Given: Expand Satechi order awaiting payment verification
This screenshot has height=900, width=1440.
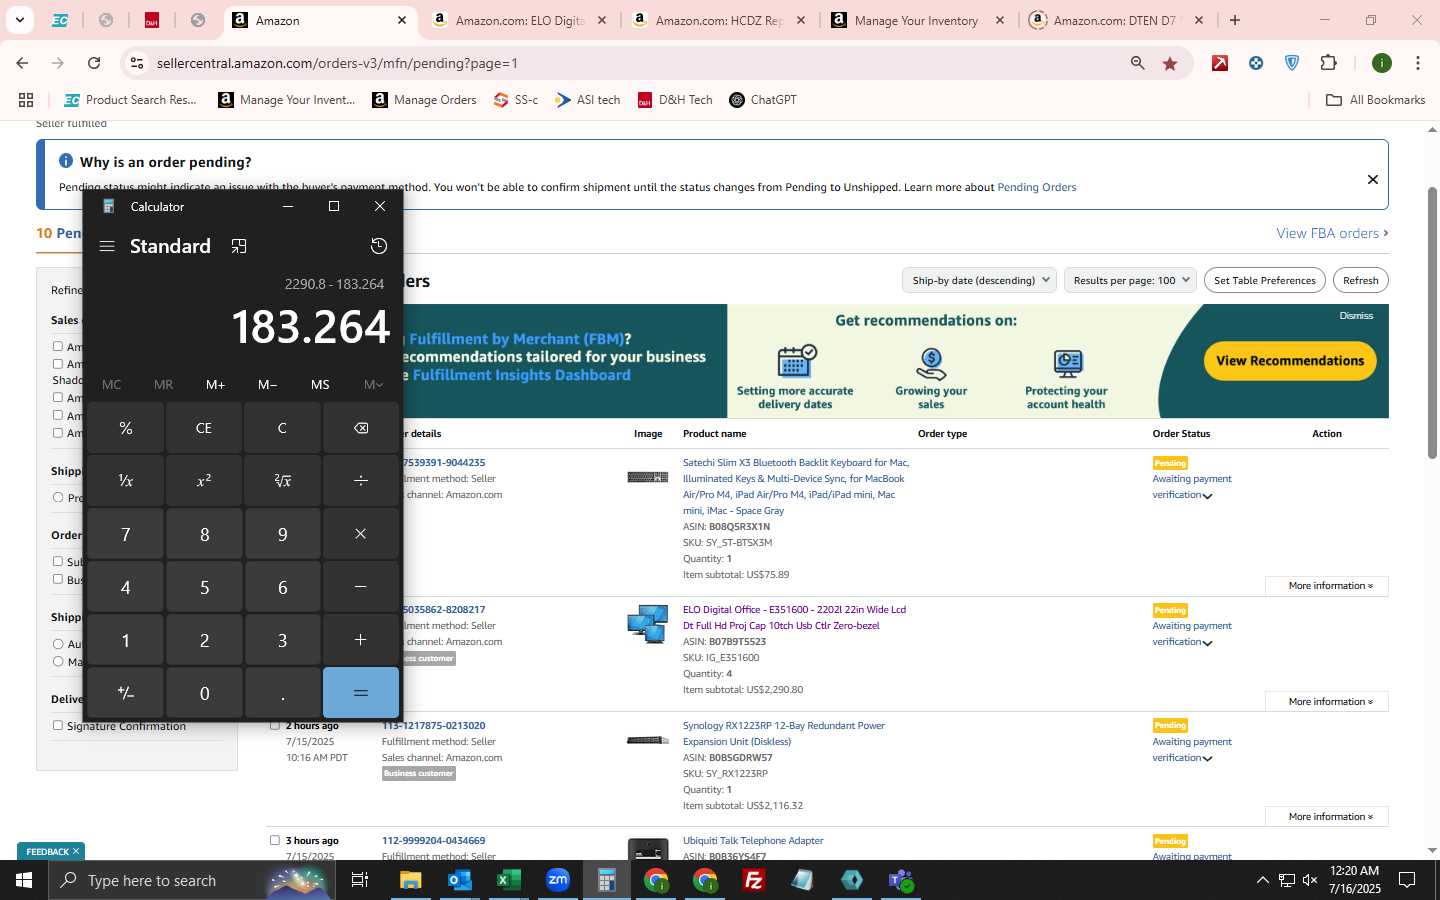Looking at the screenshot, I should coord(1207,496).
